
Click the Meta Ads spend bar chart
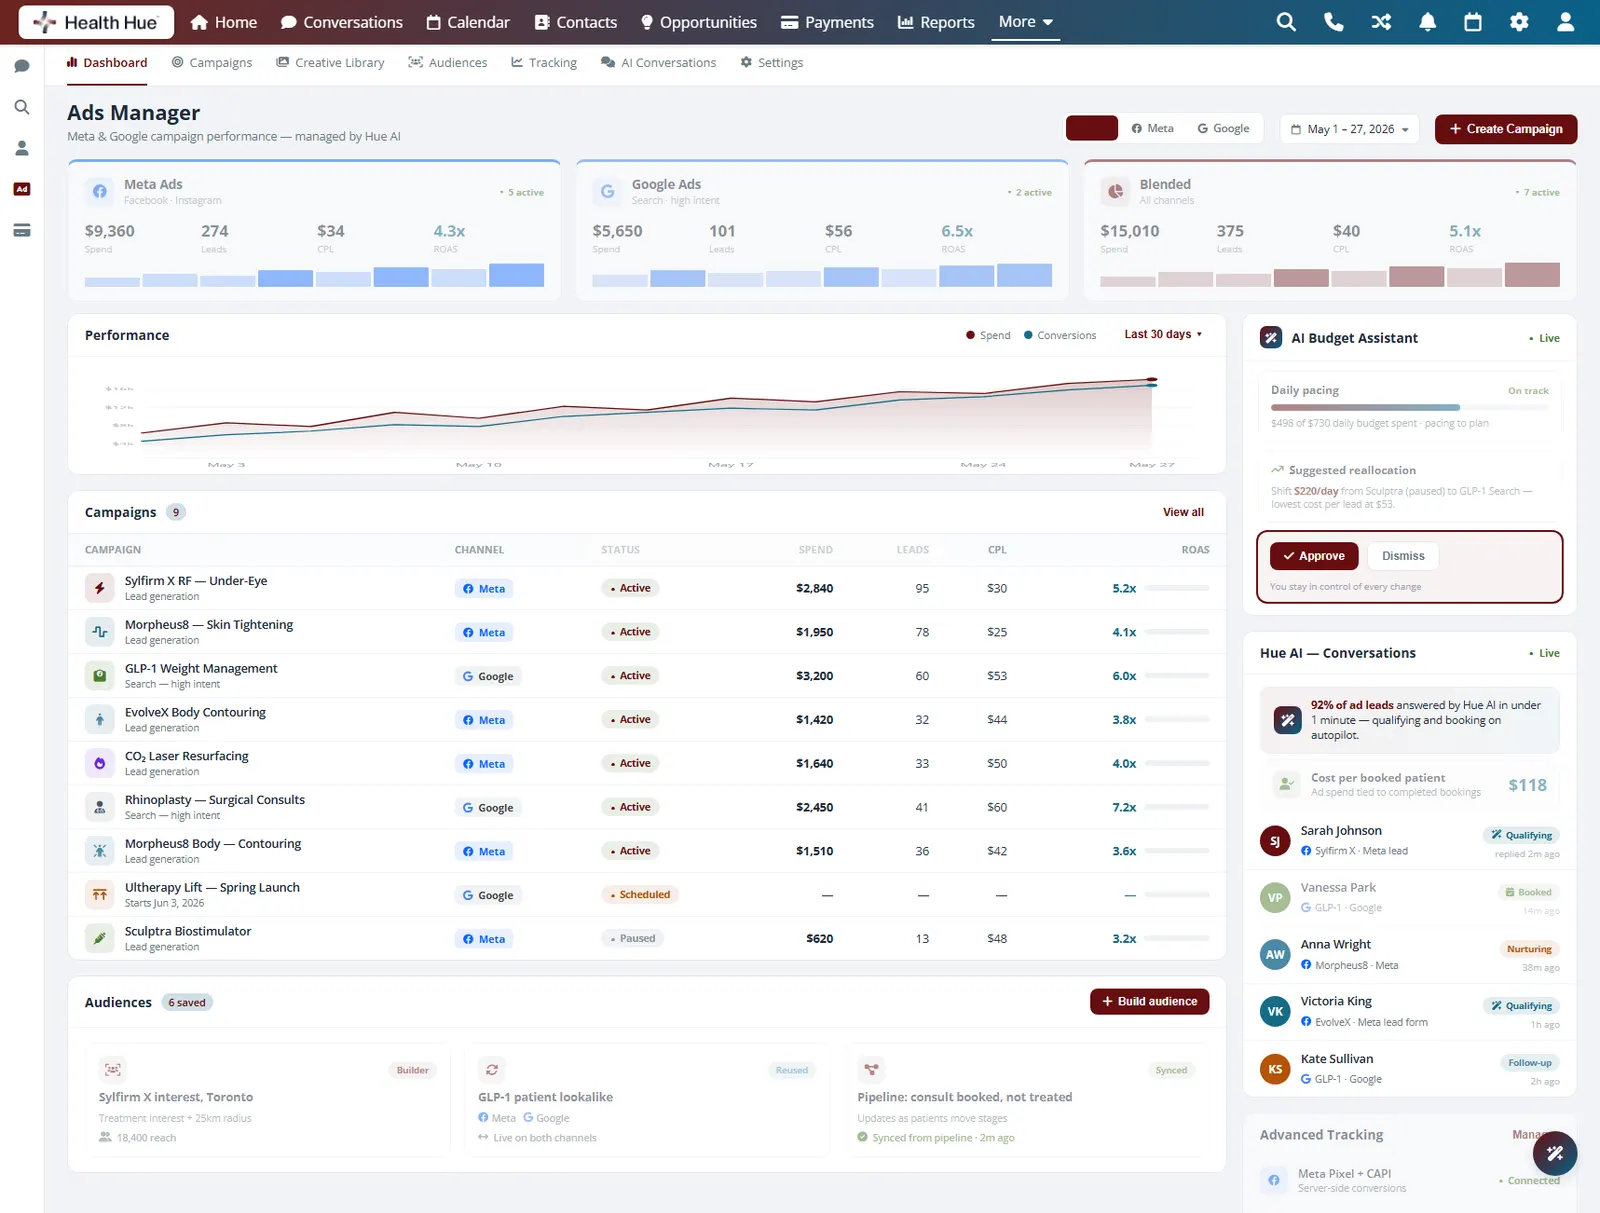click(x=314, y=275)
